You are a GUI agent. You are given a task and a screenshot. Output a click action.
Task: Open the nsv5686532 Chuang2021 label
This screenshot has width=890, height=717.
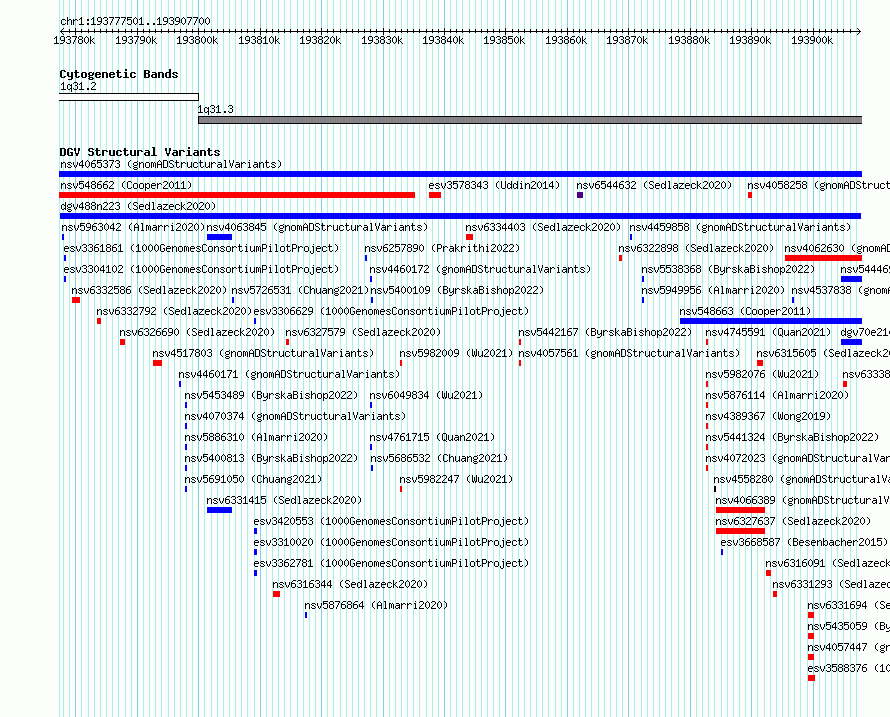439,458
